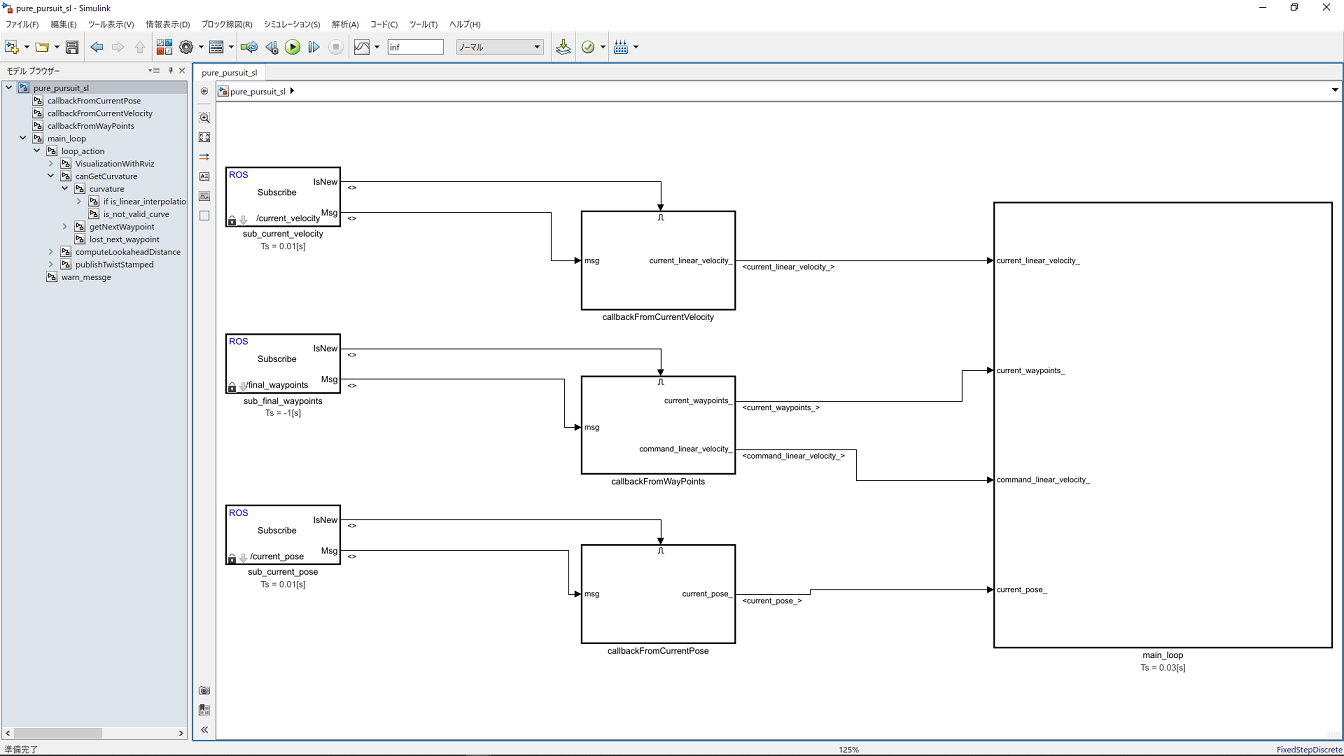The width and height of the screenshot is (1344, 756).
Task: Select callbackFromWayPoints in the model browser
Action: [x=90, y=126]
